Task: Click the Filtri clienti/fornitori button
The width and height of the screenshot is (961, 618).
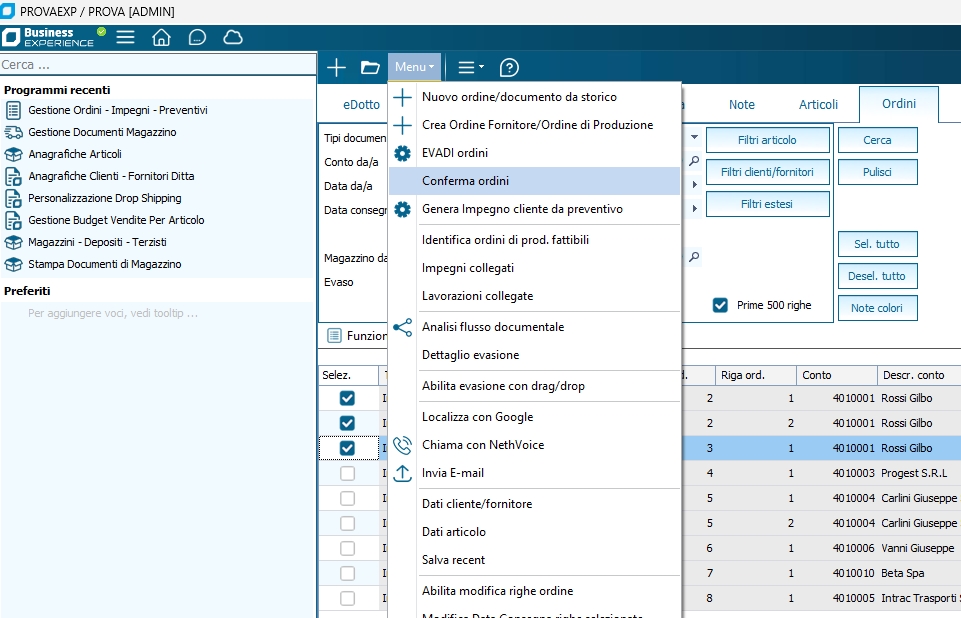Action: [x=767, y=172]
